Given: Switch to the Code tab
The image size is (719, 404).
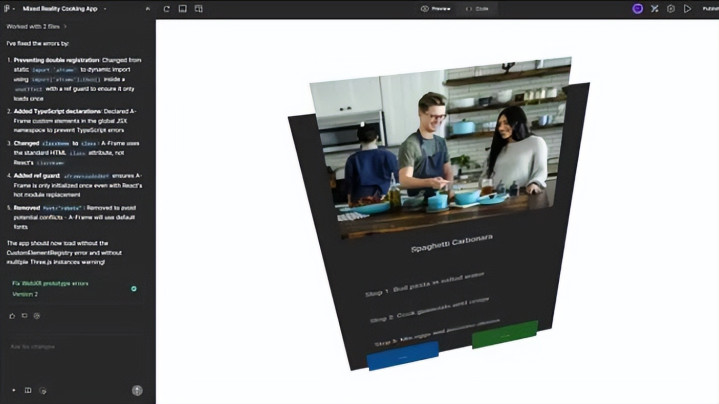Looking at the screenshot, I should 477,9.
